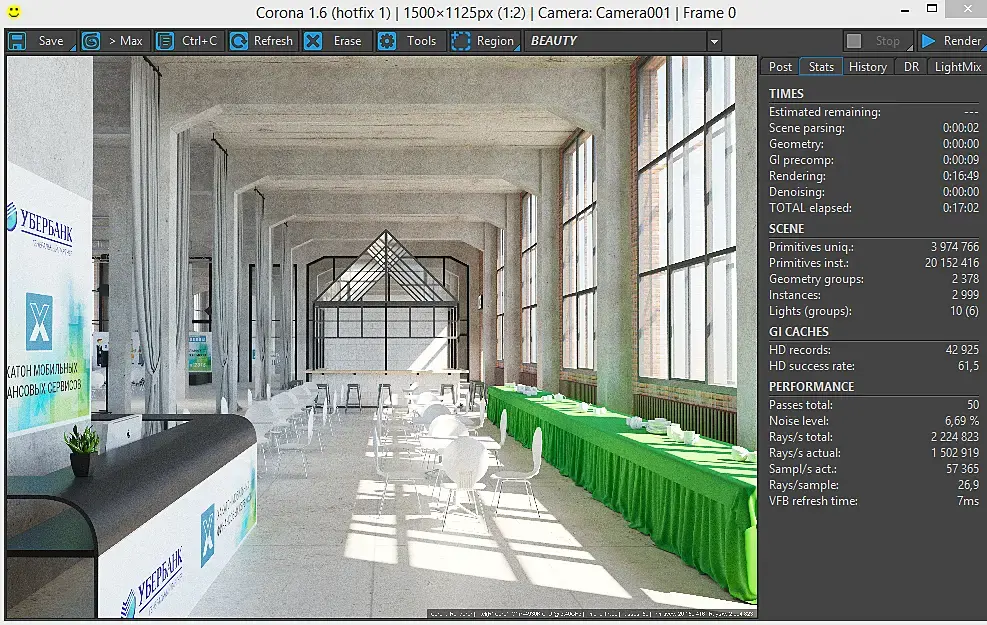Click the TIMES section heading
The width and height of the screenshot is (987, 625).
coord(786,94)
